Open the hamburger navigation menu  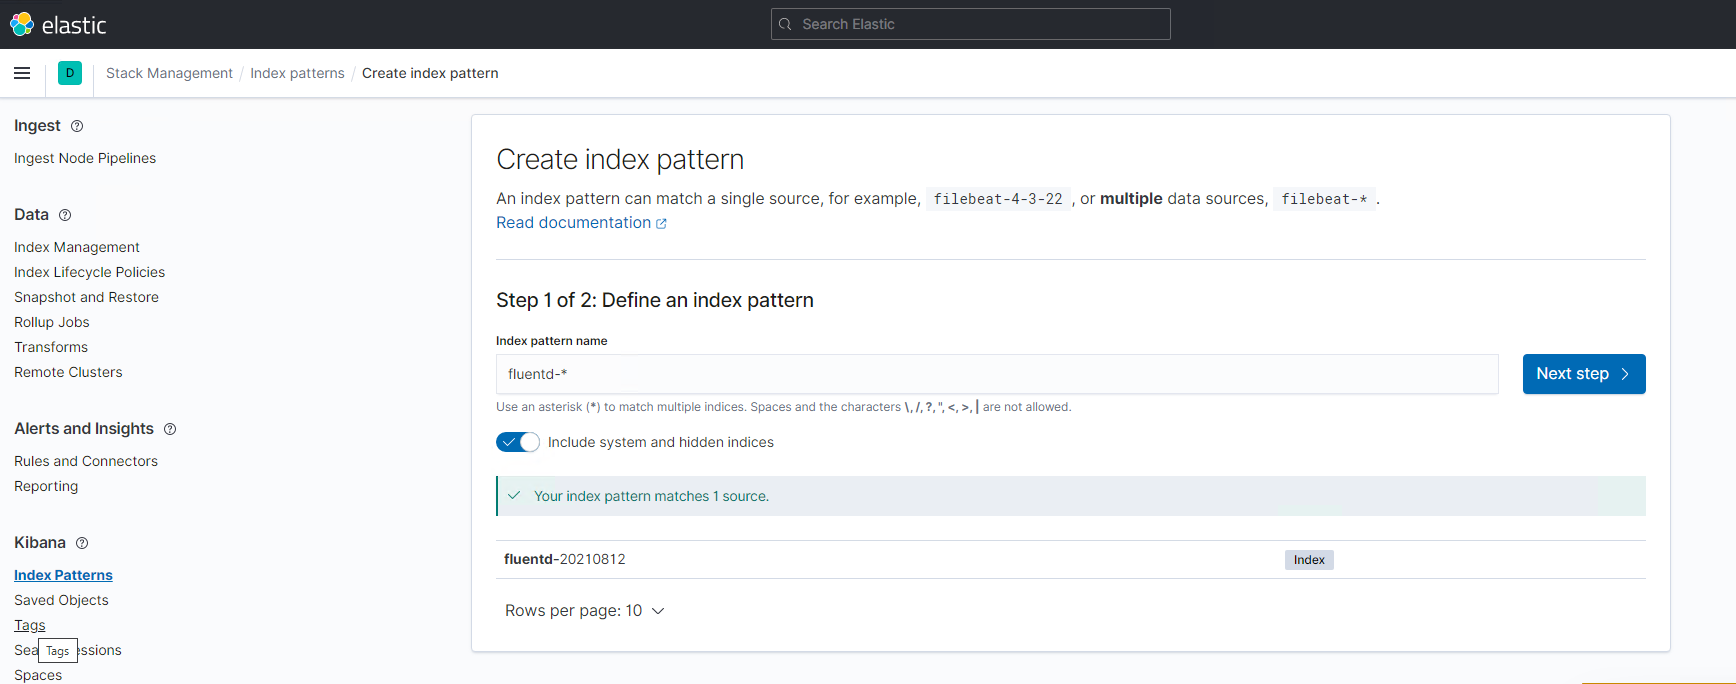point(22,73)
